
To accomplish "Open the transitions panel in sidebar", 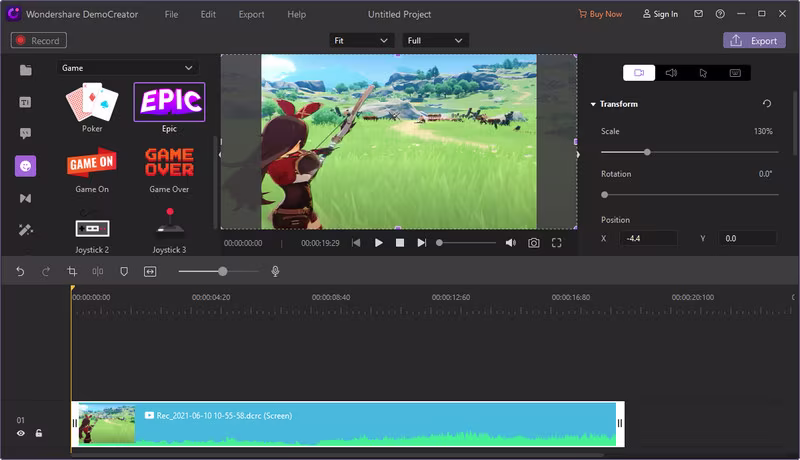I will 25,198.
